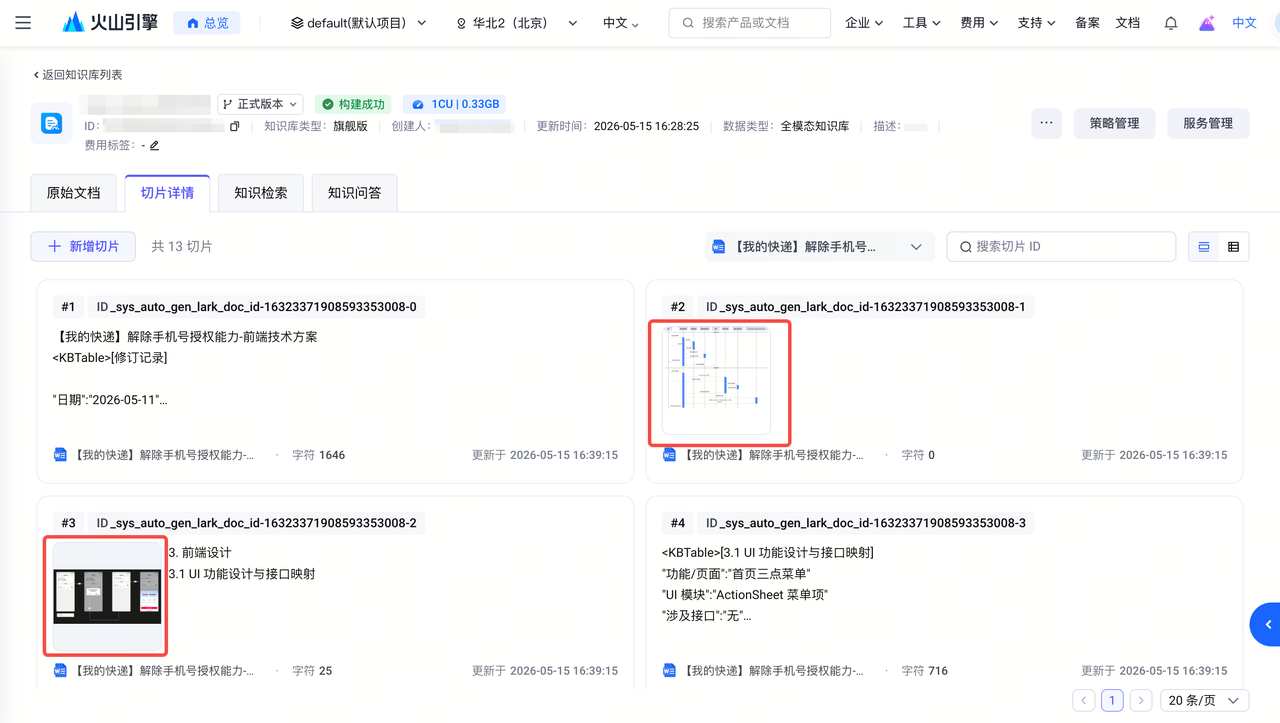Open the notifications bell
Image resolution: width=1280 pixels, height=723 pixels.
[1170, 23]
